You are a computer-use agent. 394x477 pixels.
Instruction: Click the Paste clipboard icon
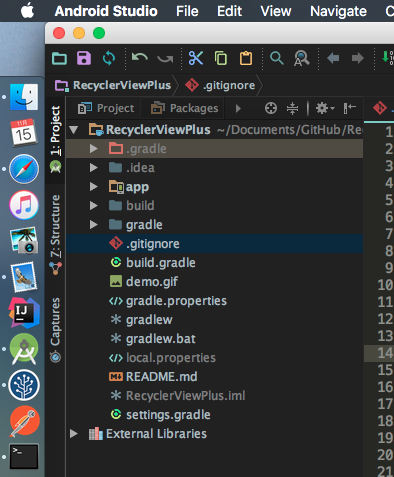246,58
